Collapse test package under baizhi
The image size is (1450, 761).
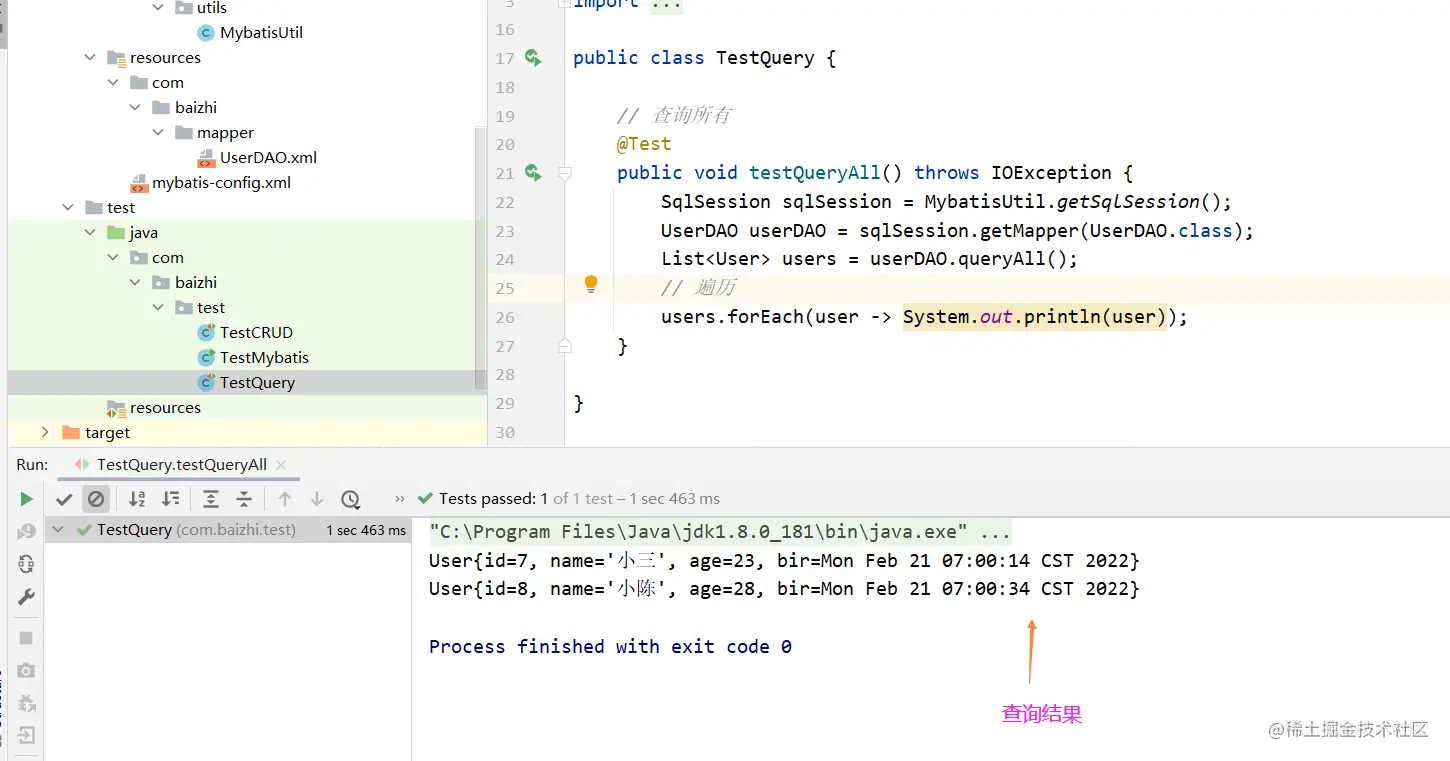point(158,308)
